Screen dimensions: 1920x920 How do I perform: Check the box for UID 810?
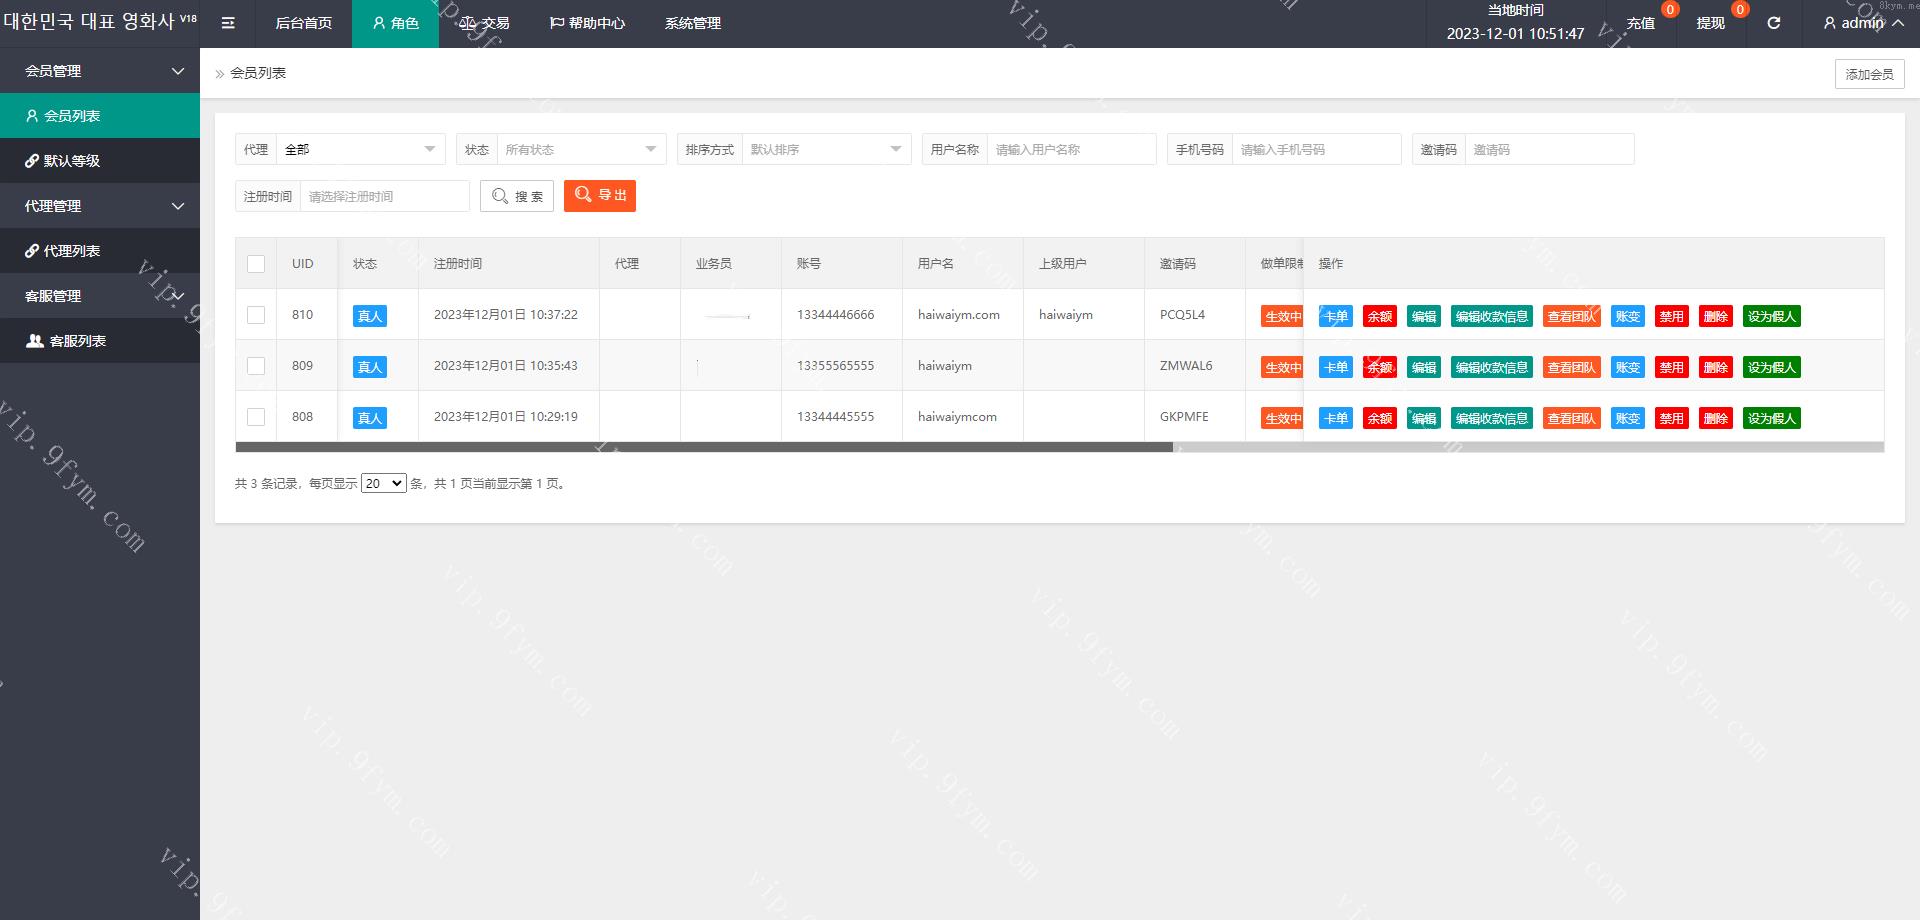pos(256,315)
